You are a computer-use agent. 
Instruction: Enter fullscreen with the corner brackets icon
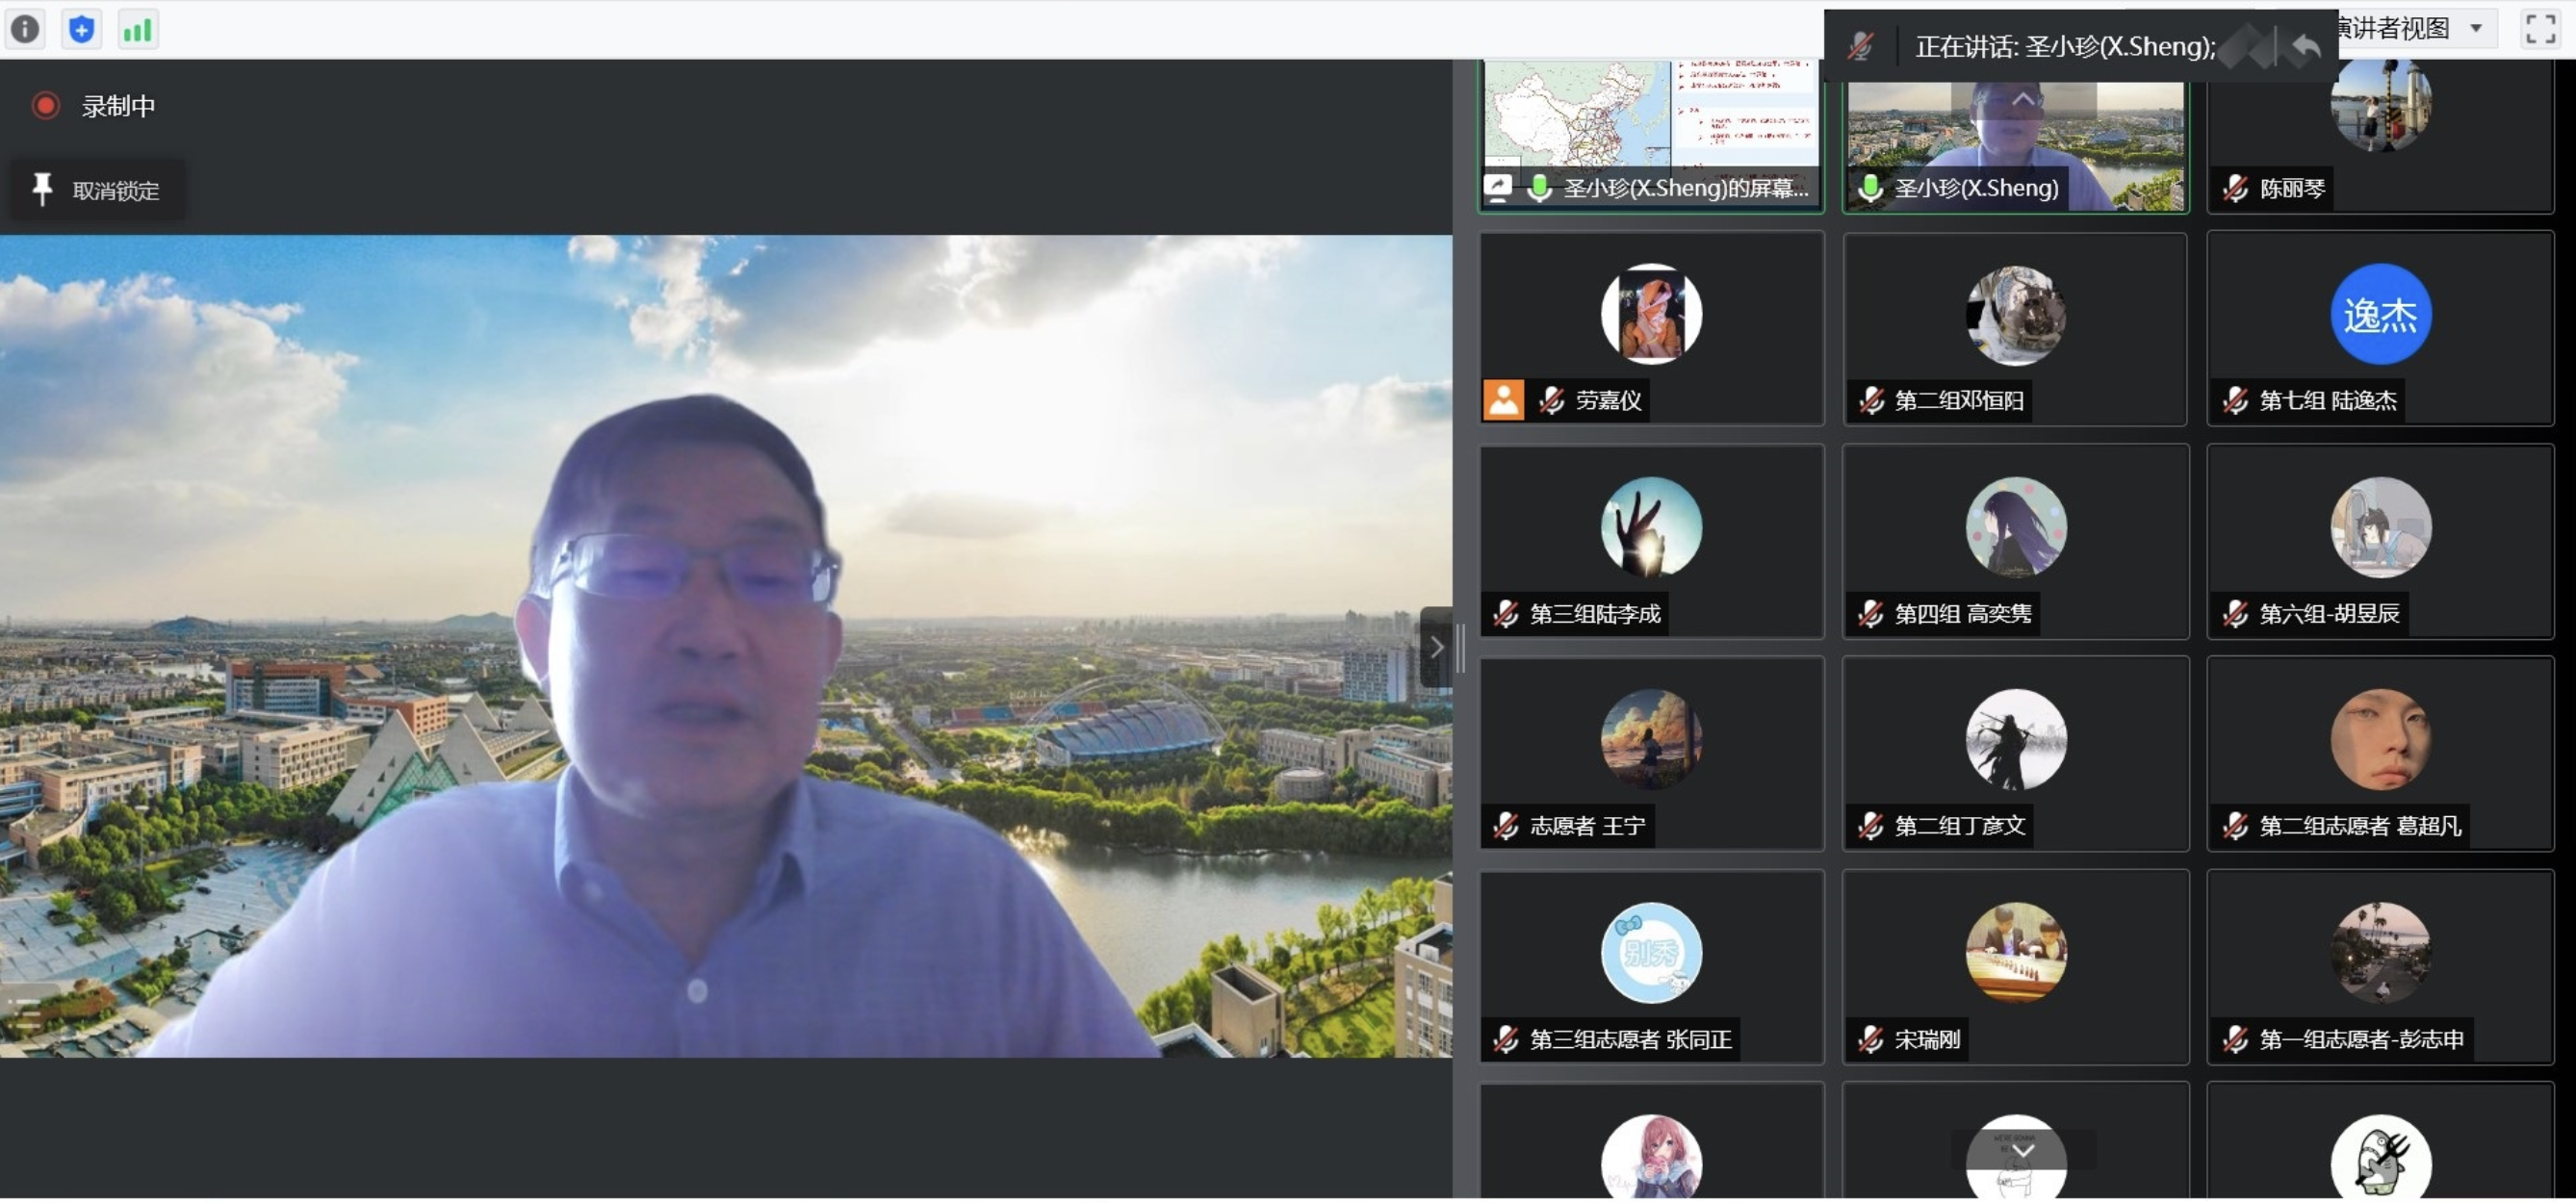(2539, 29)
